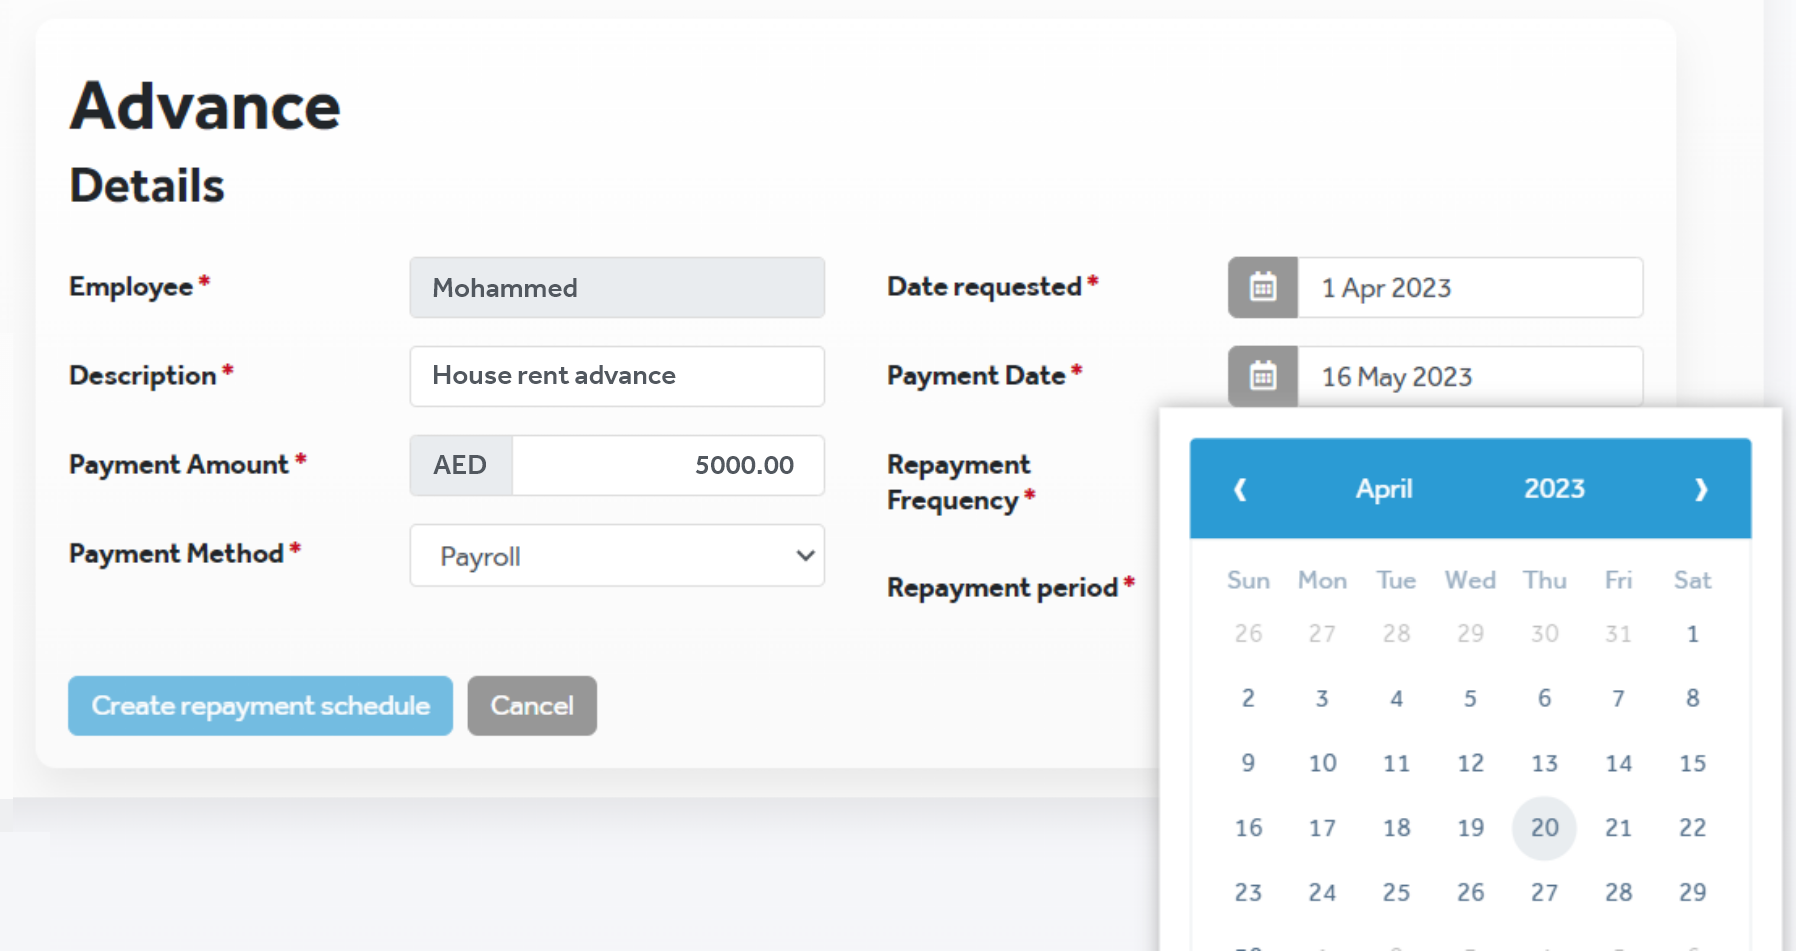This screenshot has height=951, width=1796.
Task: Click the Payment Date text field
Action: tap(1469, 377)
